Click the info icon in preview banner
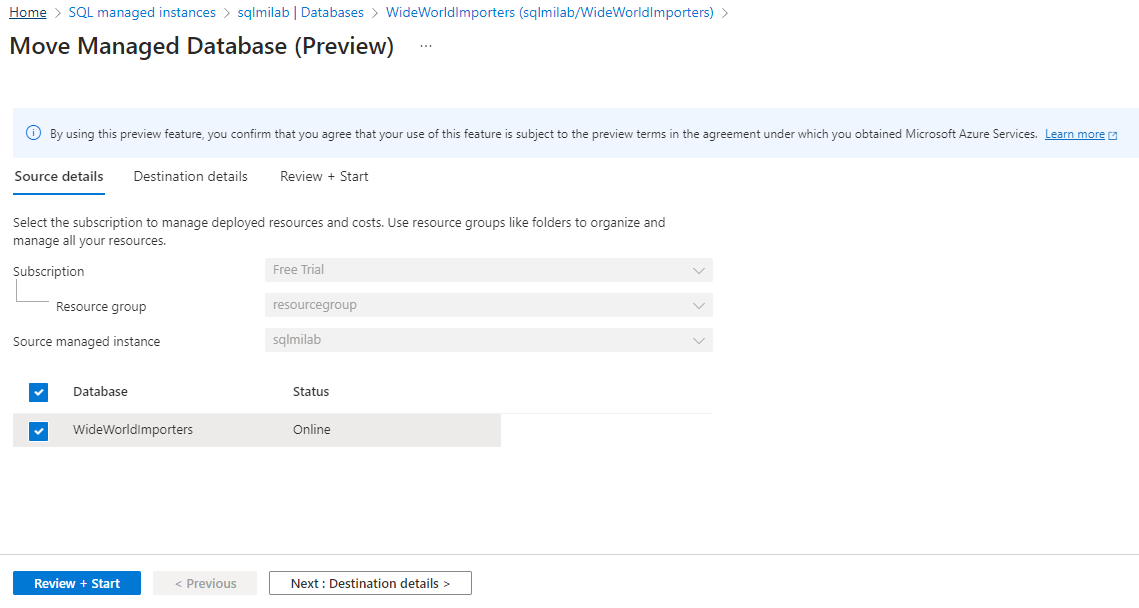The height and width of the screenshot is (608, 1139). pyautogui.click(x=33, y=133)
